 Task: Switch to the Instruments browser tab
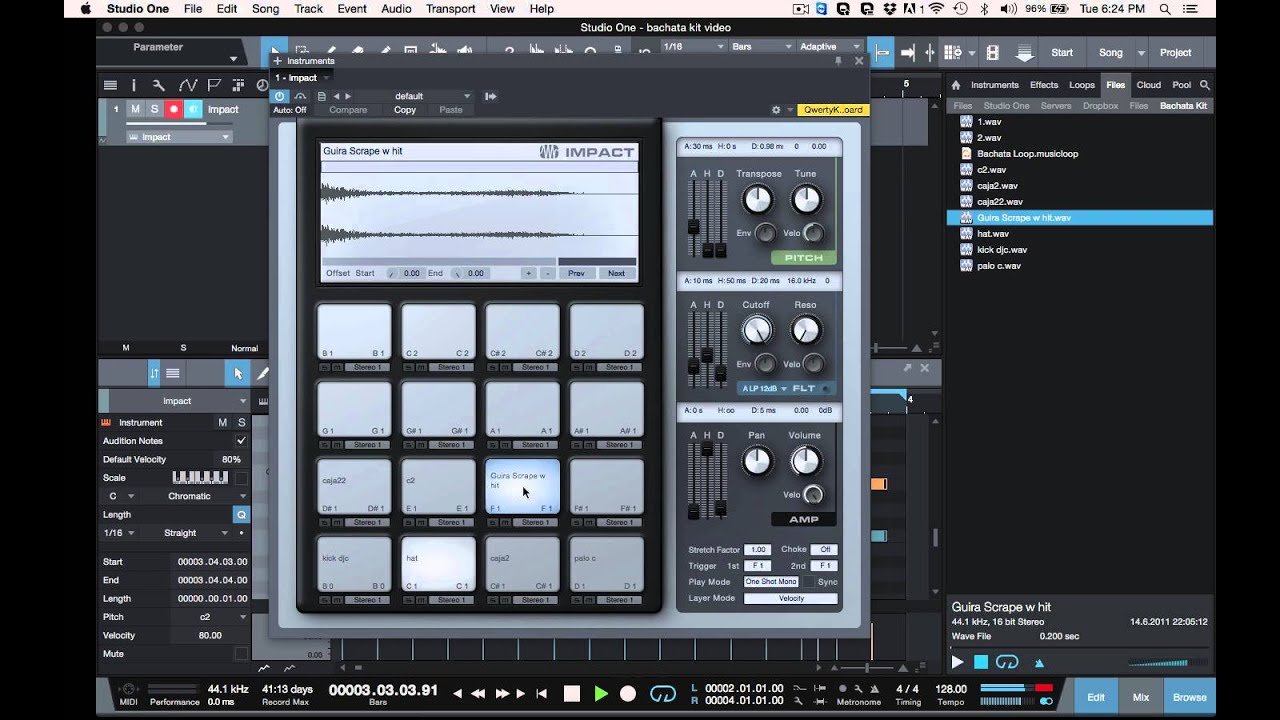pyautogui.click(x=994, y=85)
